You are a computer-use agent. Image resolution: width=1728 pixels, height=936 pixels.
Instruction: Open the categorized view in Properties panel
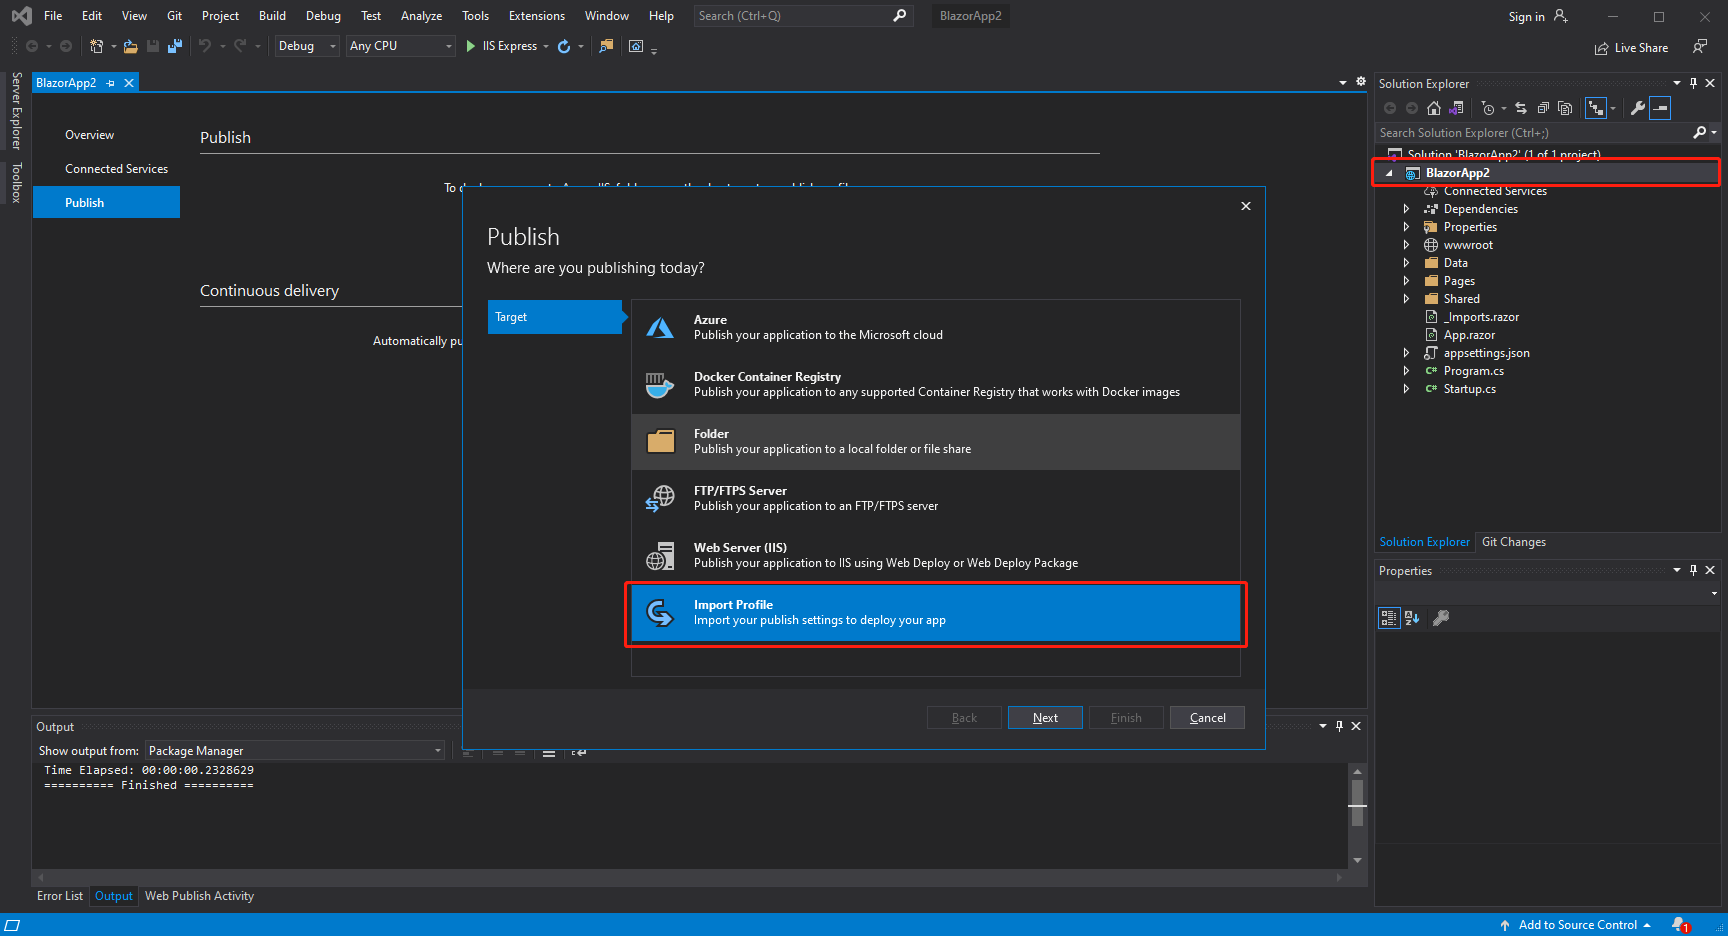pos(1389,618)
